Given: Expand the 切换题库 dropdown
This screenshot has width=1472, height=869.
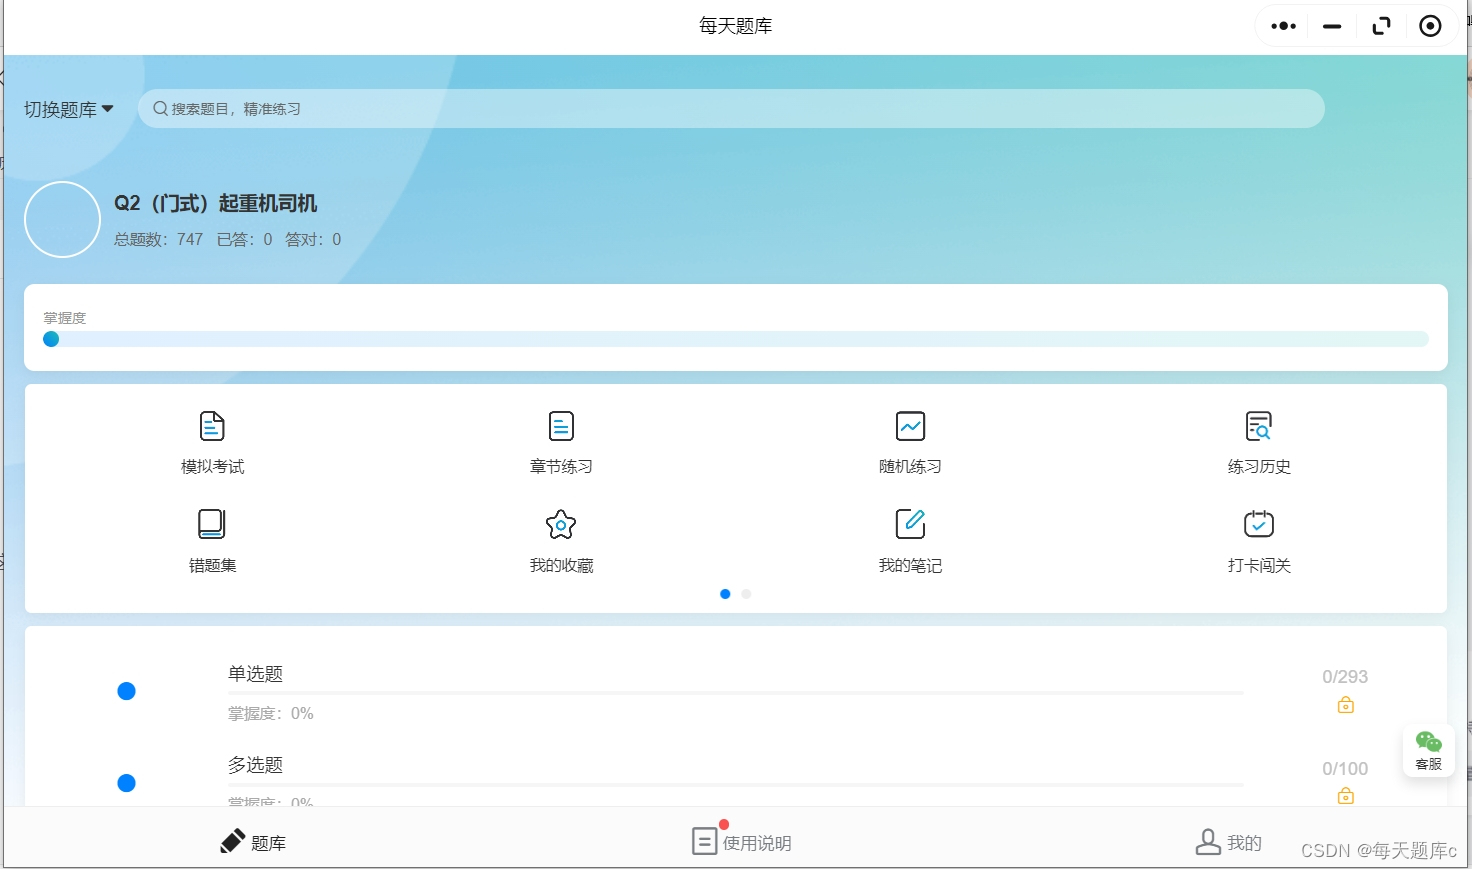Looking at the screenshot, I should pyautogui.click(x=68, y=109).
